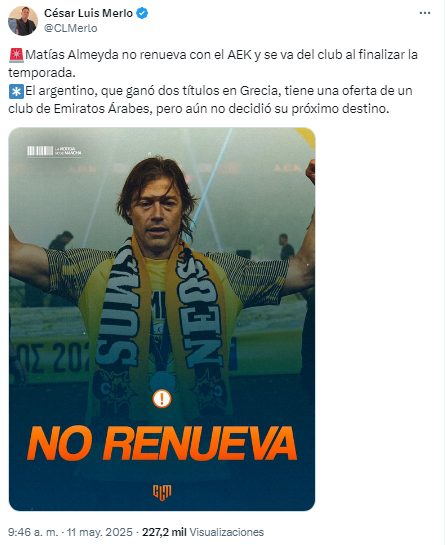The width and height of the screenshot is (445, 545).
Task: Click the 11 may. 2025 date
Action: pyautogui.click(x=100, y=532)
